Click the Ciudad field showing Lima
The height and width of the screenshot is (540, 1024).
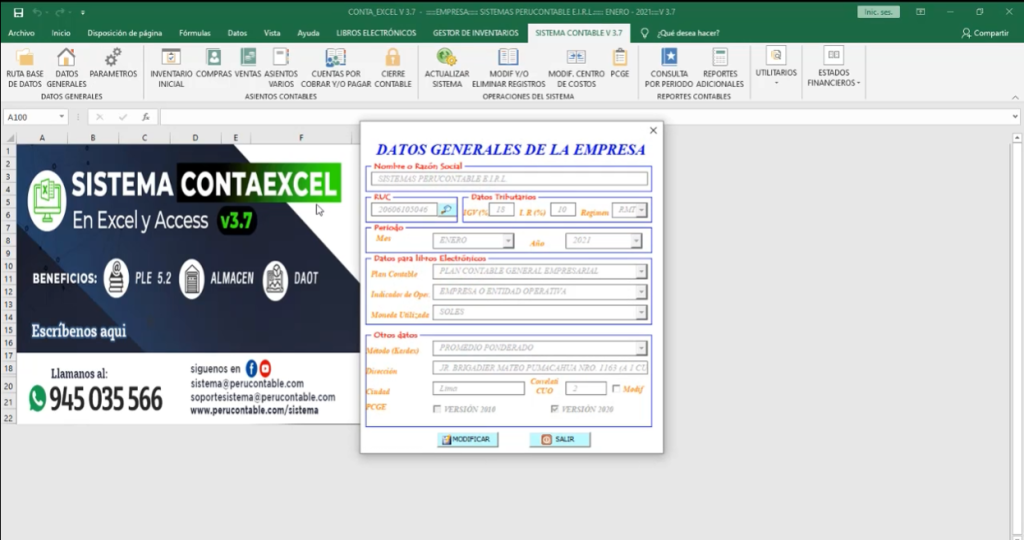(478, 389)
